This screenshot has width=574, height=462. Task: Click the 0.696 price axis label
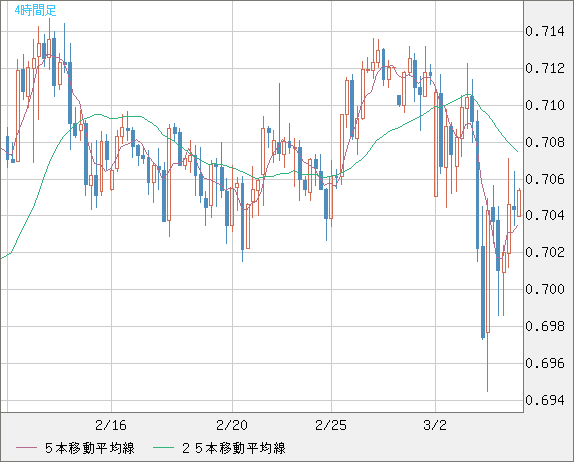(x=545, y=363)
